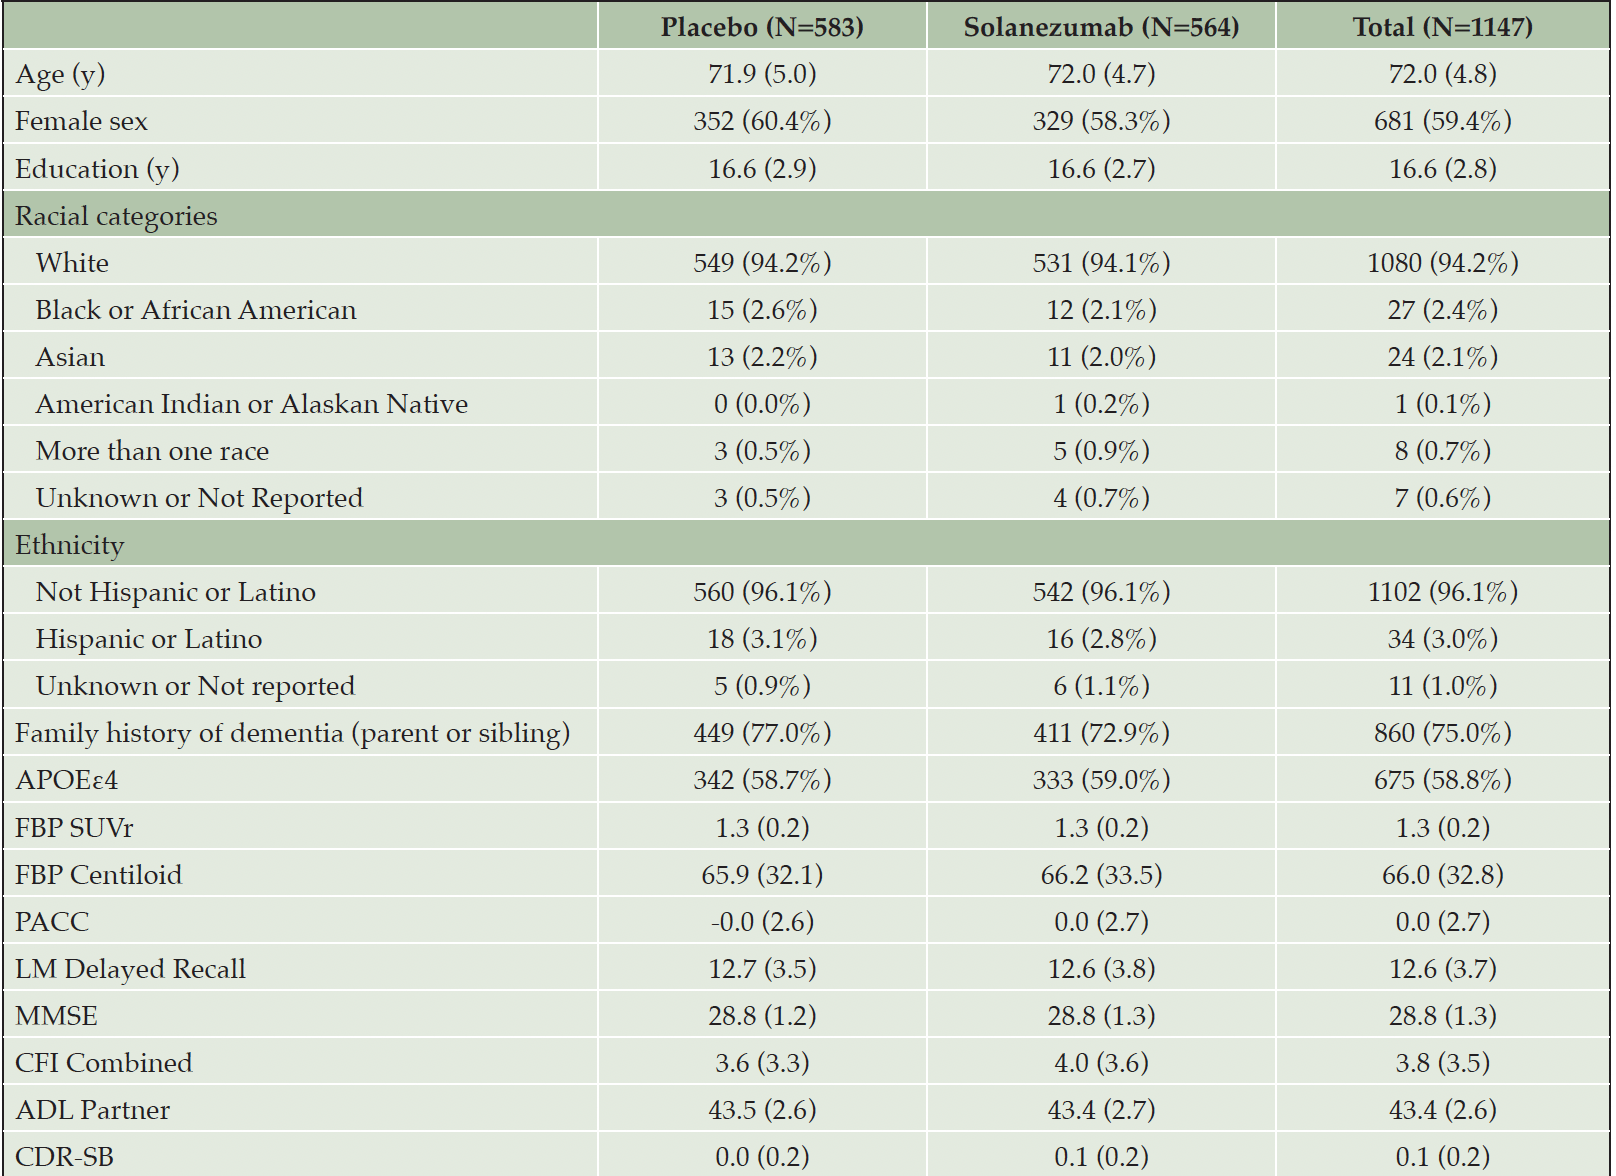Select the Total value for FBP Centiloid
Viewport: 1616px width, 1176px height.
pos(1442,875)
